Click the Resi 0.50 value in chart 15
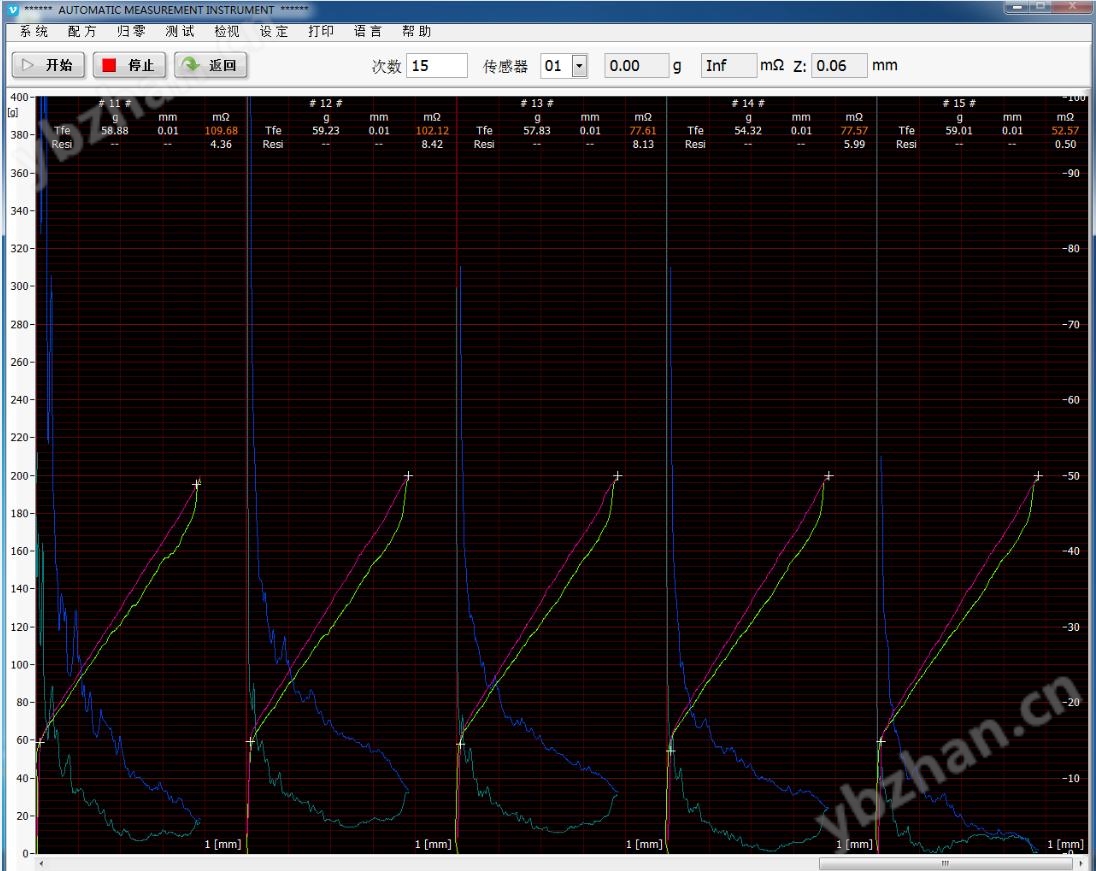This screenshot has height=871, width=1096. (1065, 144)
